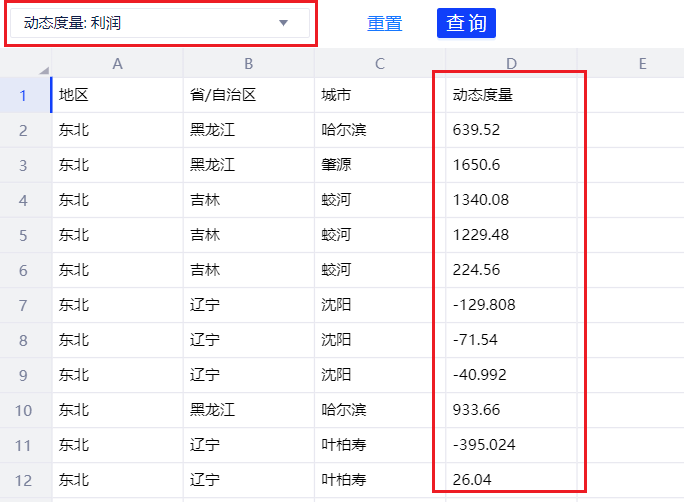684x502 pixels.
Task: Click the 动态度量 cell in column D
Action: [x=511, y=95]
